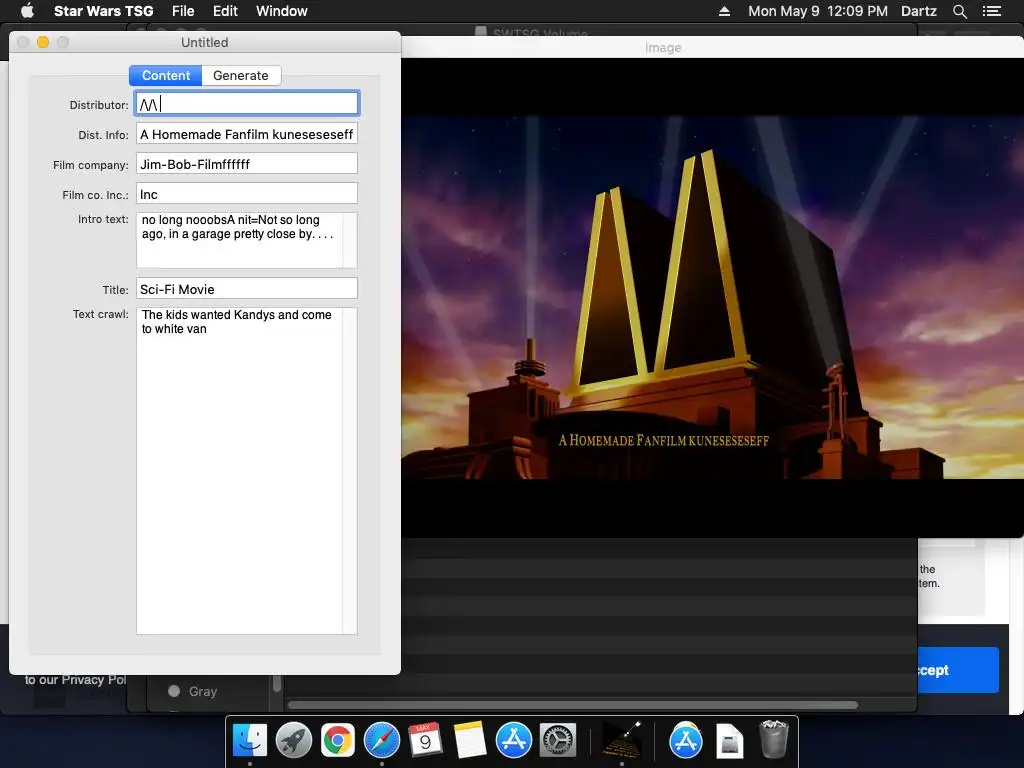Viewport: 1024px width, 768px height.
Task: Click the Privacy Policy text in background
Action: tap(76, 680)
